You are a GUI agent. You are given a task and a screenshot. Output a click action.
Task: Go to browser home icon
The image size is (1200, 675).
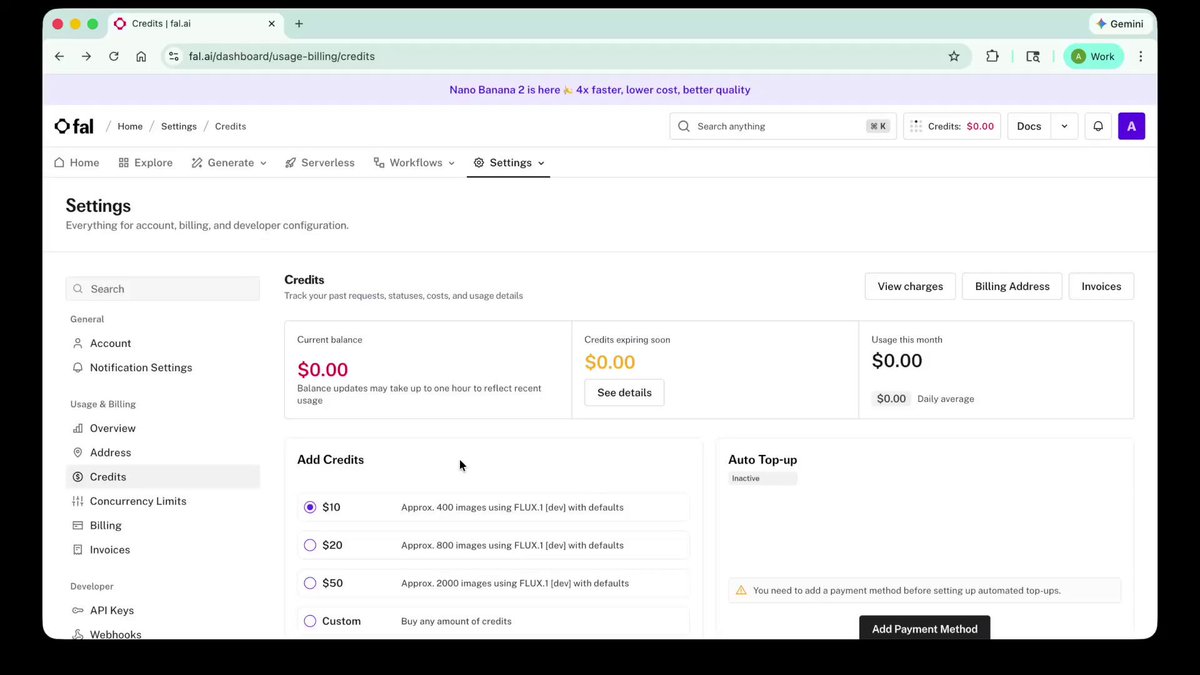pyautogui.click(x=141, y=56)
